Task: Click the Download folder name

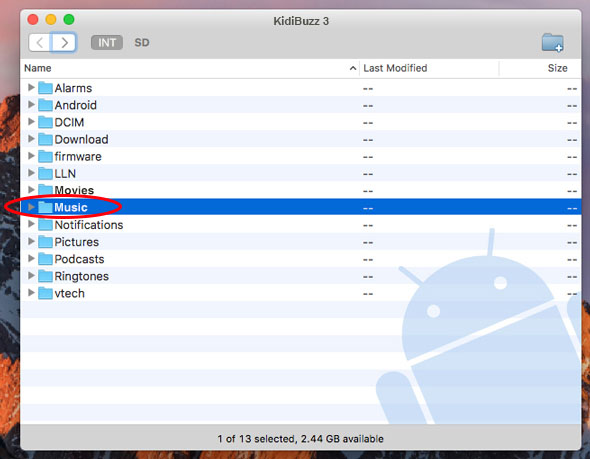Action: click(x=81, y=139)
